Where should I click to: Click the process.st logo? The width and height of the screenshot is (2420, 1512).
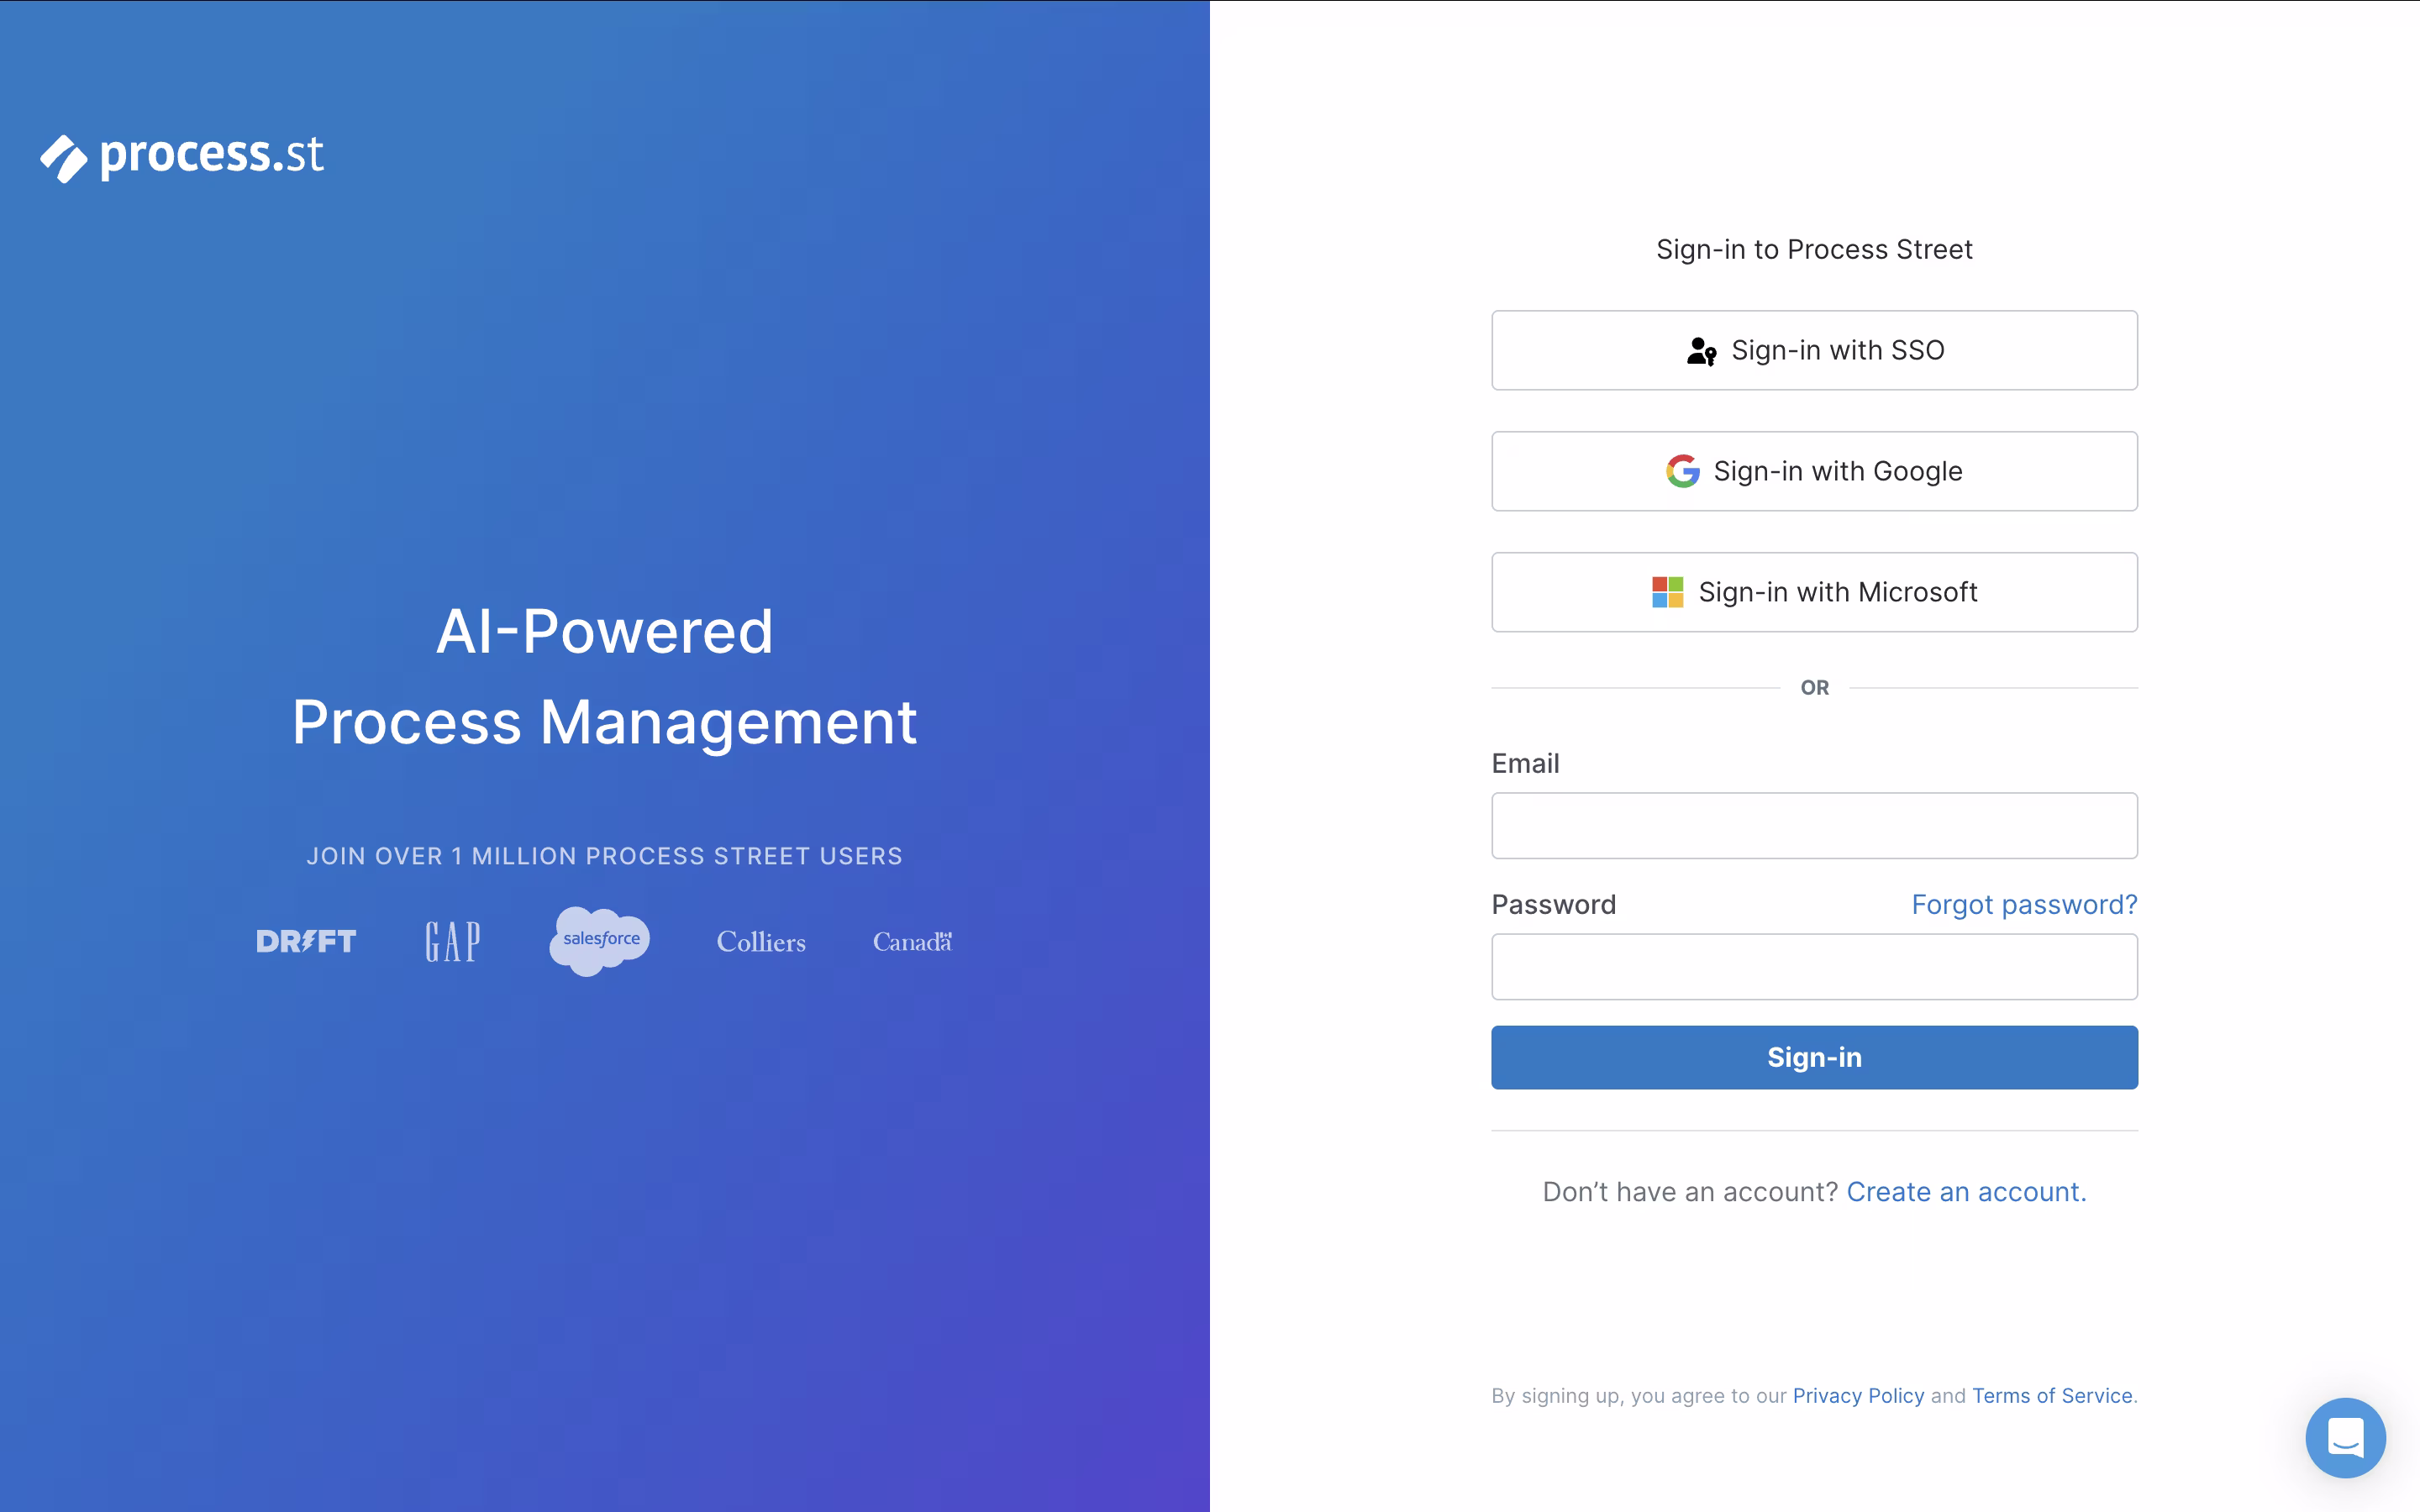(x=182, y=157)
